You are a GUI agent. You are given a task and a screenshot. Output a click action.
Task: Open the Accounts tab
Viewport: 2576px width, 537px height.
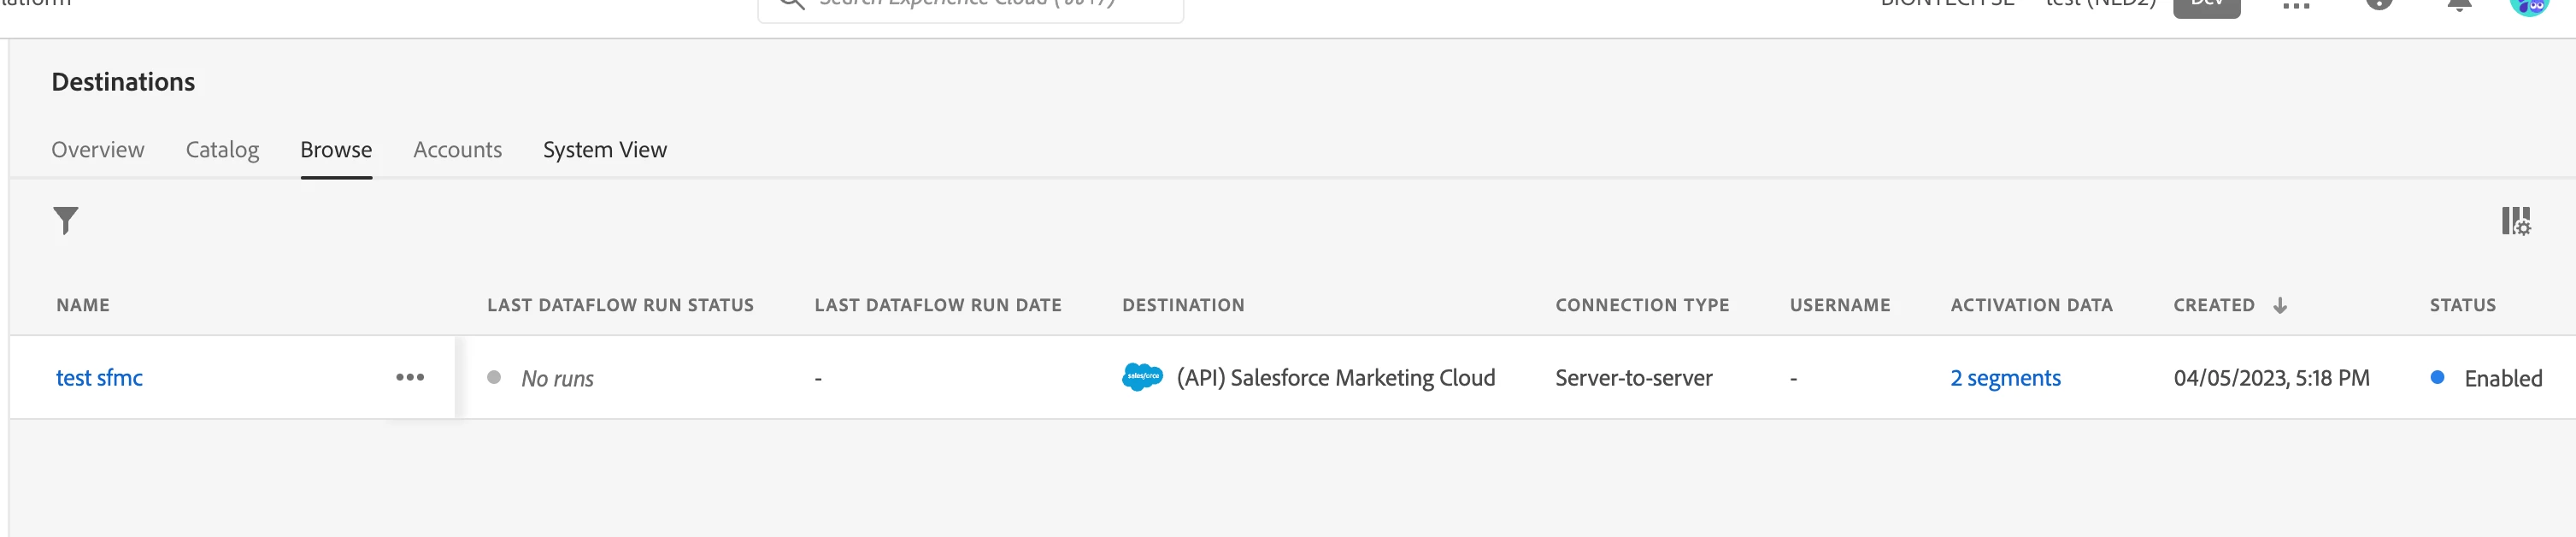point(457,150)
